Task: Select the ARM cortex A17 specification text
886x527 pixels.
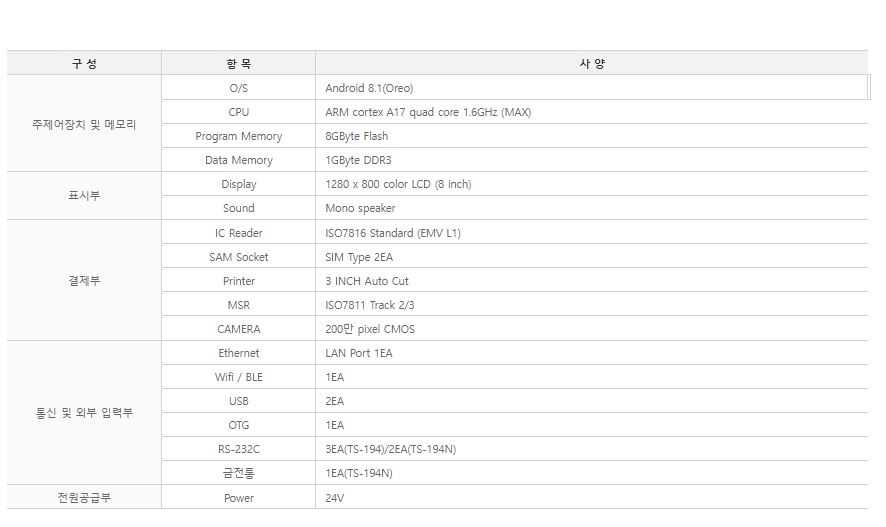Action: click(428, 112)
